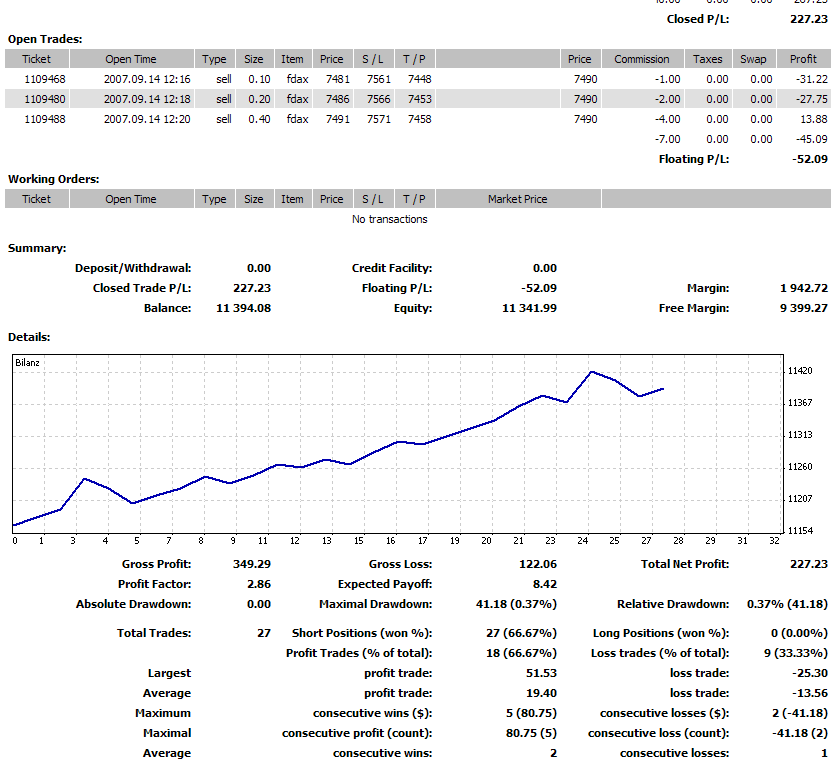Click the Bilanz label in the chart
Image resolution: width=838 pixels, height=764 pixels.
(x=26, y=362)
